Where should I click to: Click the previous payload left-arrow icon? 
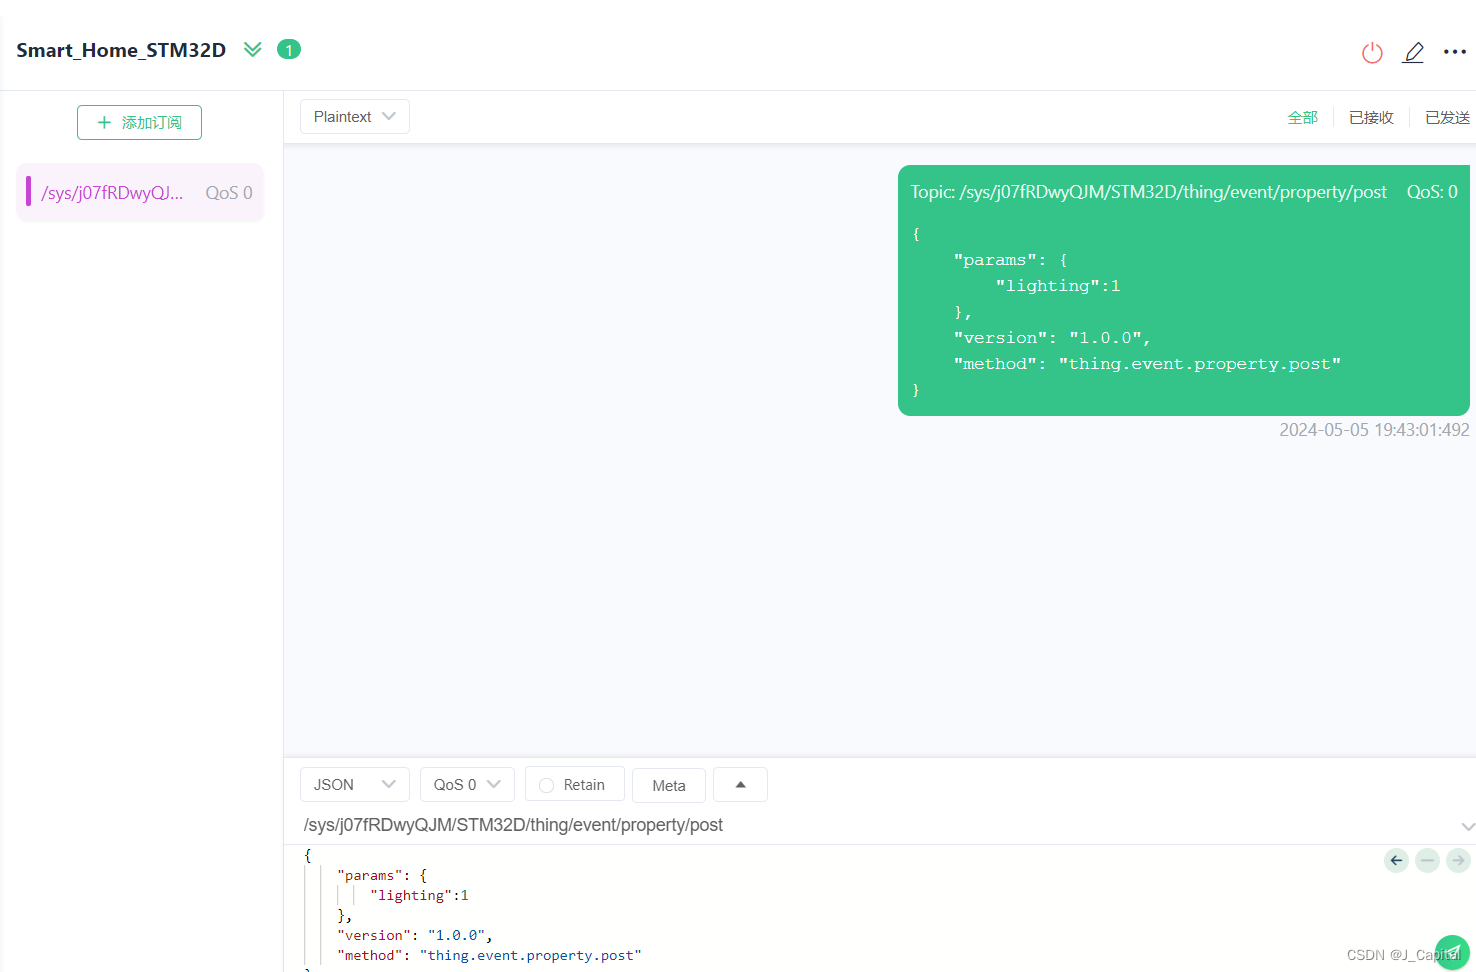pyautogui.click(x=1397, y=860)
